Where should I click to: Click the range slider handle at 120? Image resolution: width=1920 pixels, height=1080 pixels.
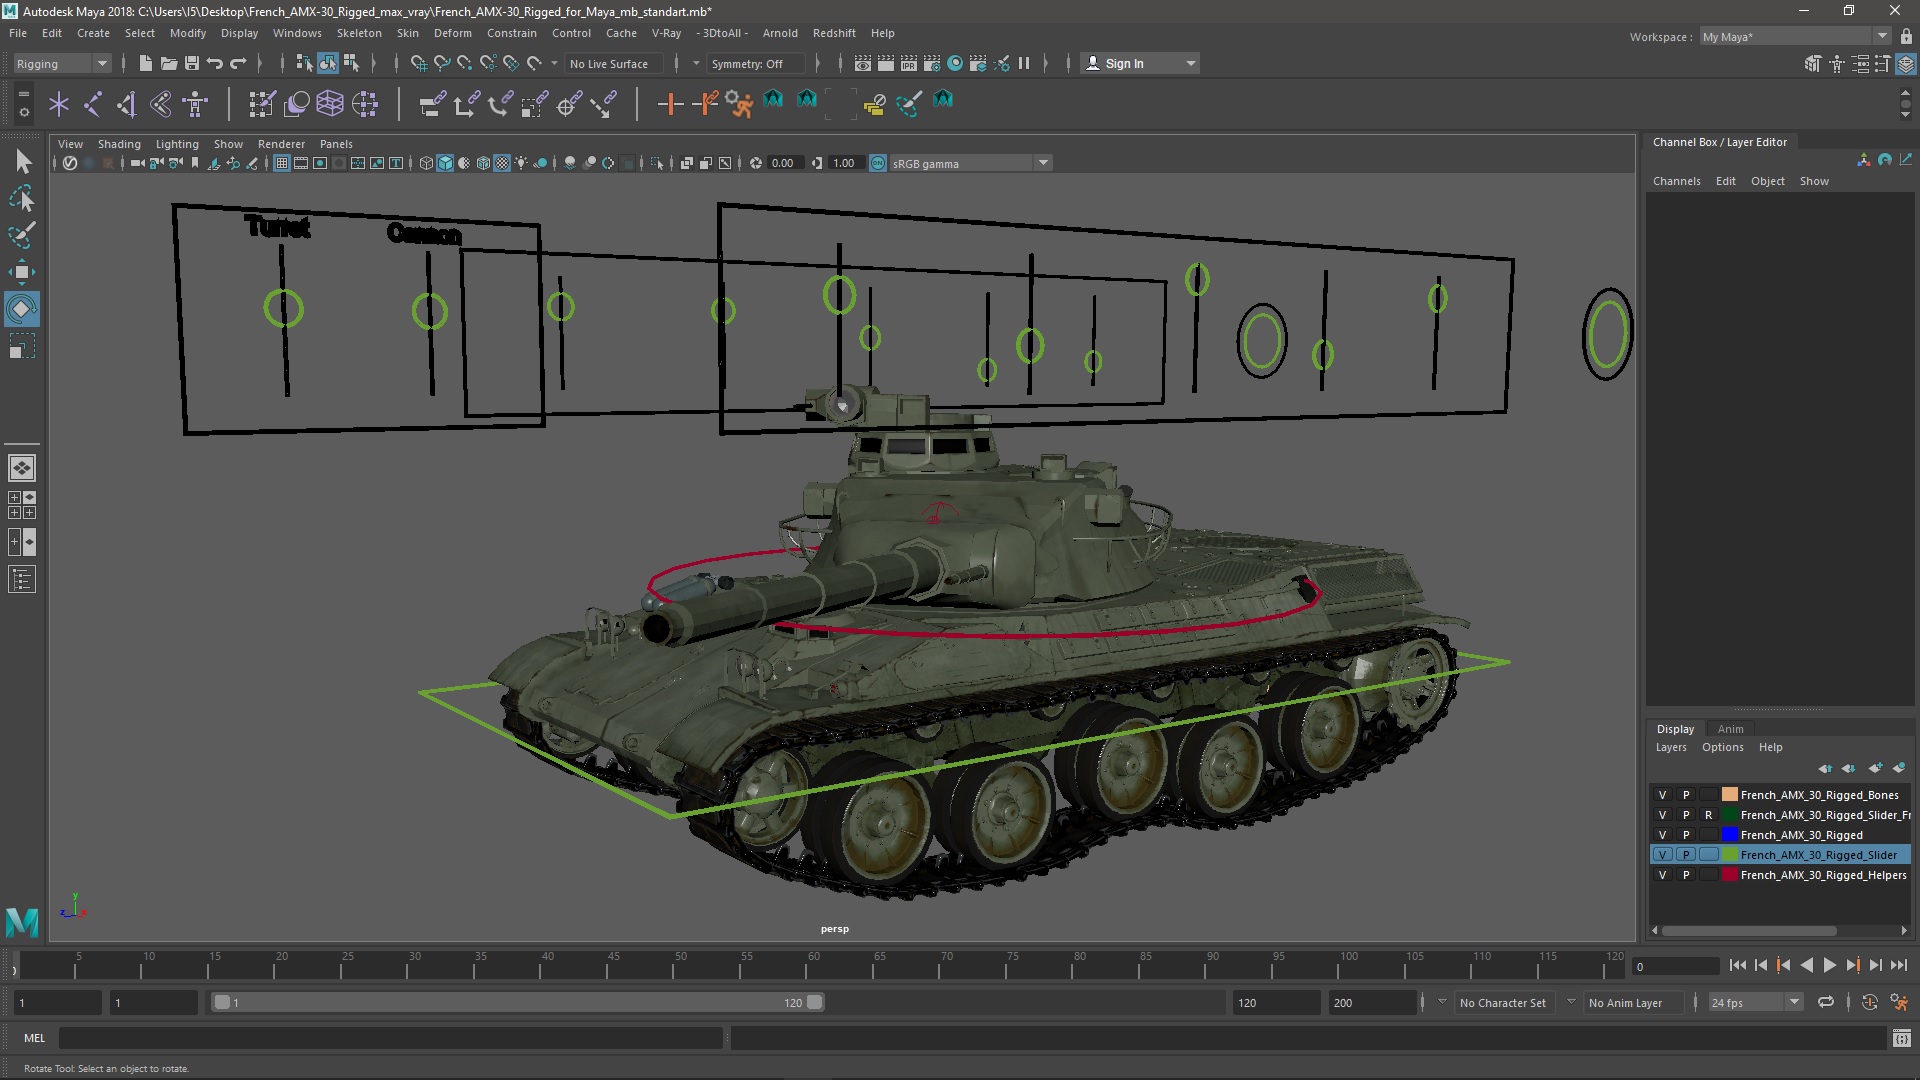click(815, 1002)
